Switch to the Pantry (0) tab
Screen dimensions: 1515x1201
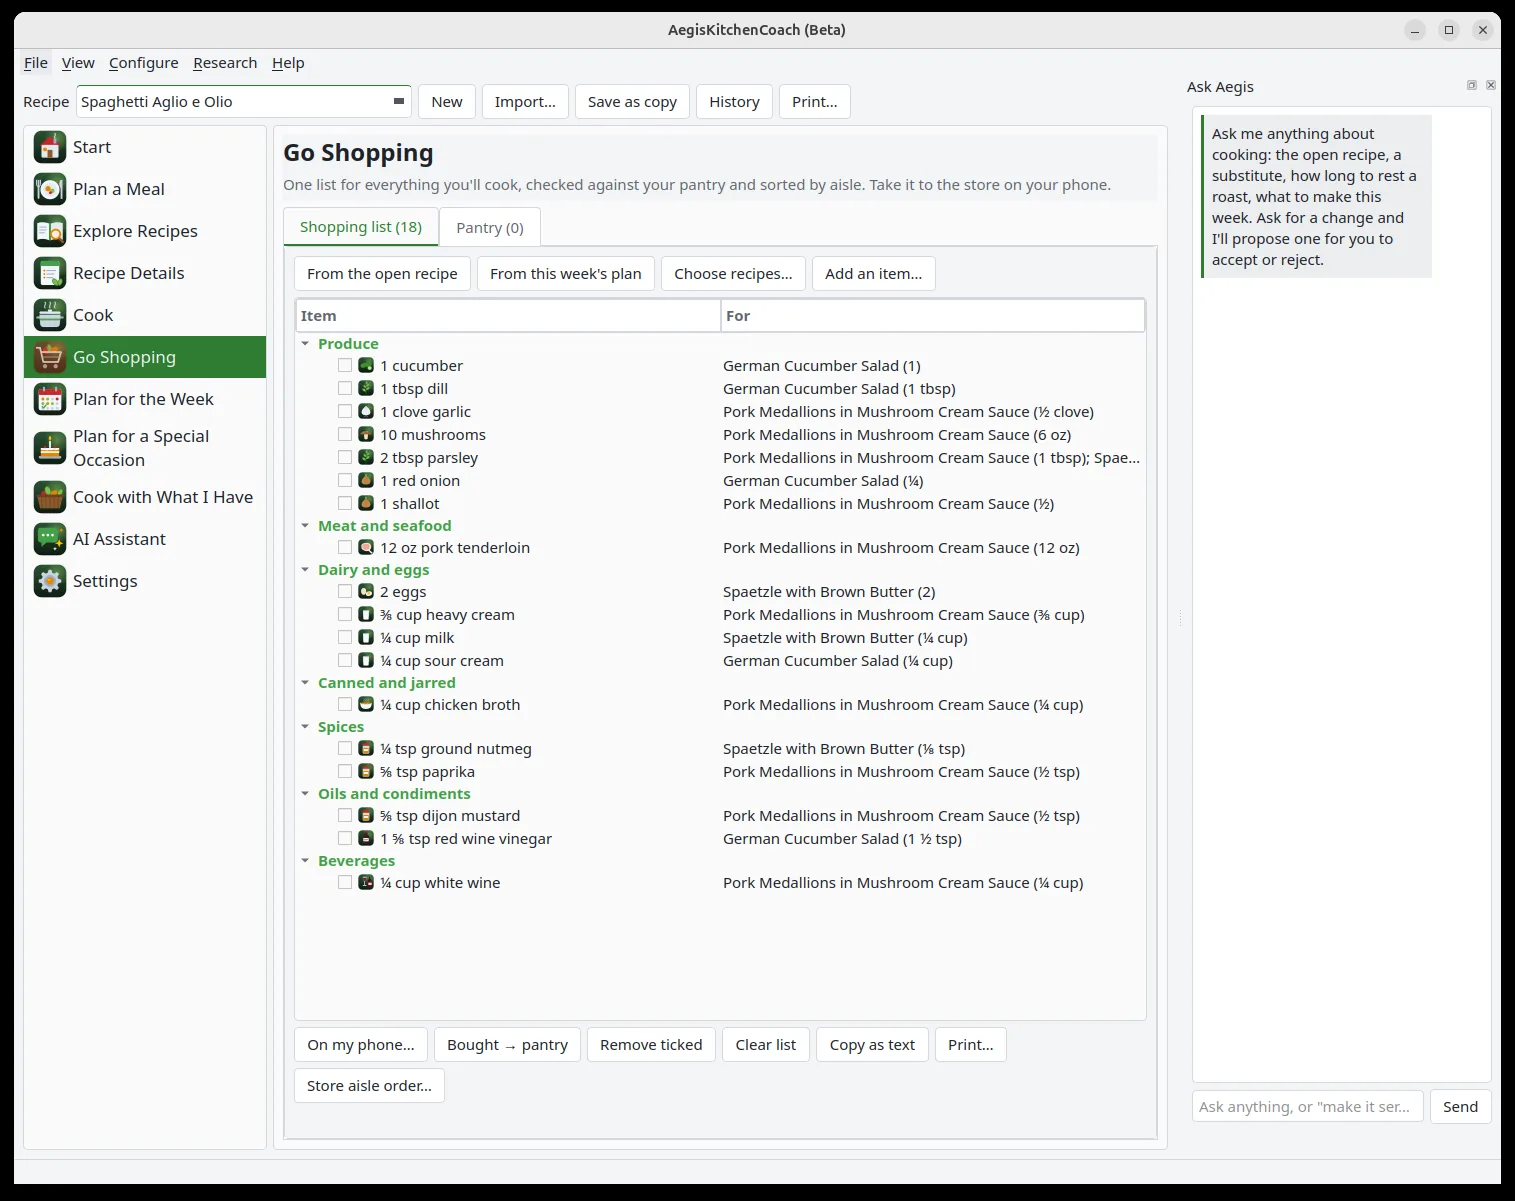click(490, 228)
